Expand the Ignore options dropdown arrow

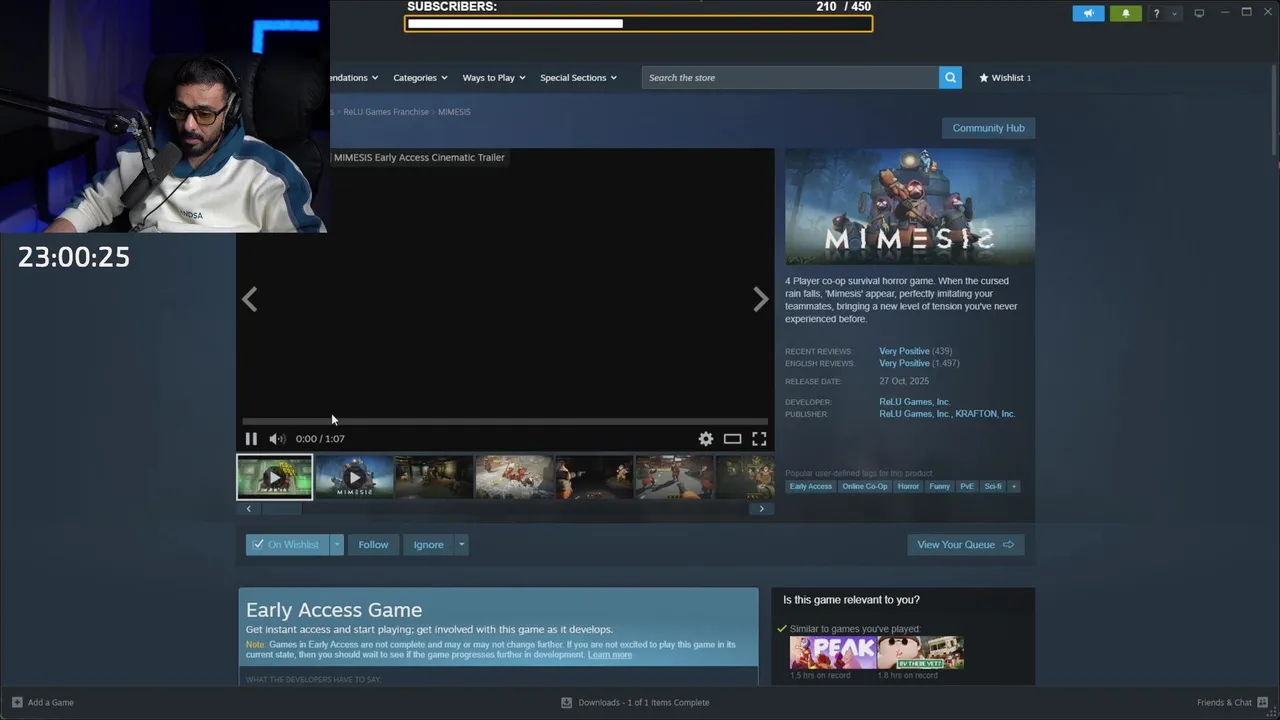[x=461, y=545]
